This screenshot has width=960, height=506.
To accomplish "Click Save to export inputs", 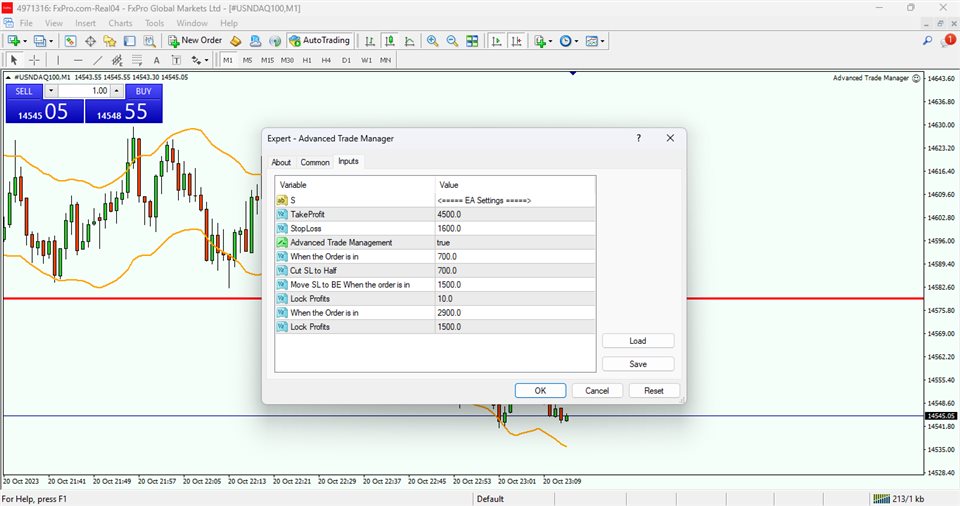I will [x=638, y=364].
